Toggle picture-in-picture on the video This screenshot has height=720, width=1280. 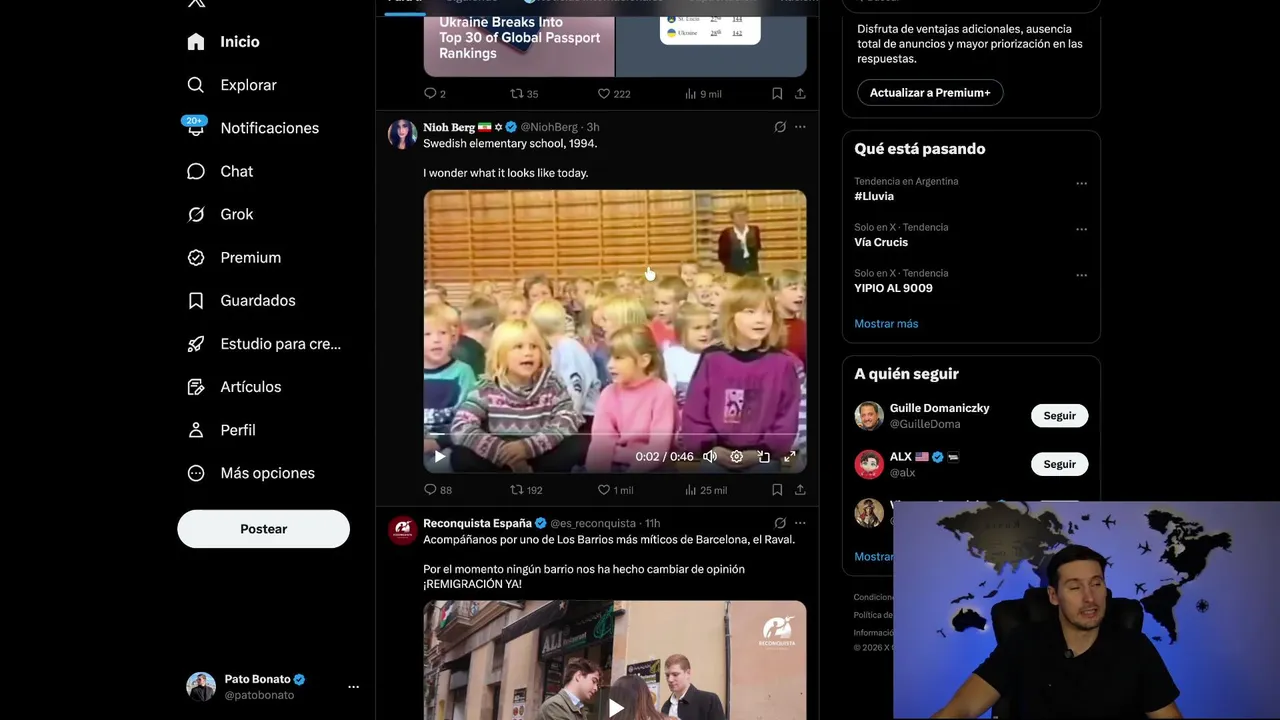click(763, 456)
